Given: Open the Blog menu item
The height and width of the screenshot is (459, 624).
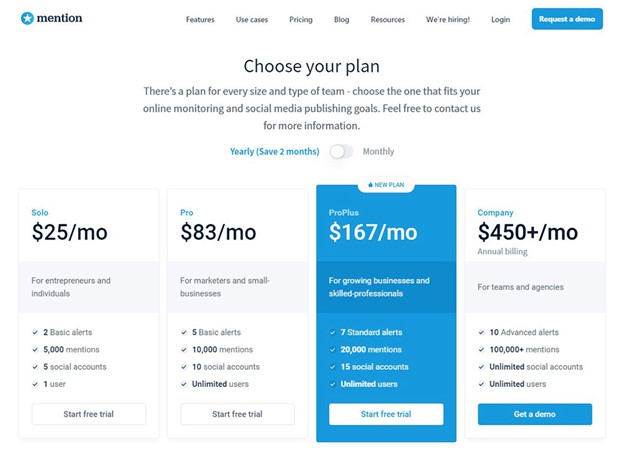Looking at the screenshot, I should click(x=341, y=20).
